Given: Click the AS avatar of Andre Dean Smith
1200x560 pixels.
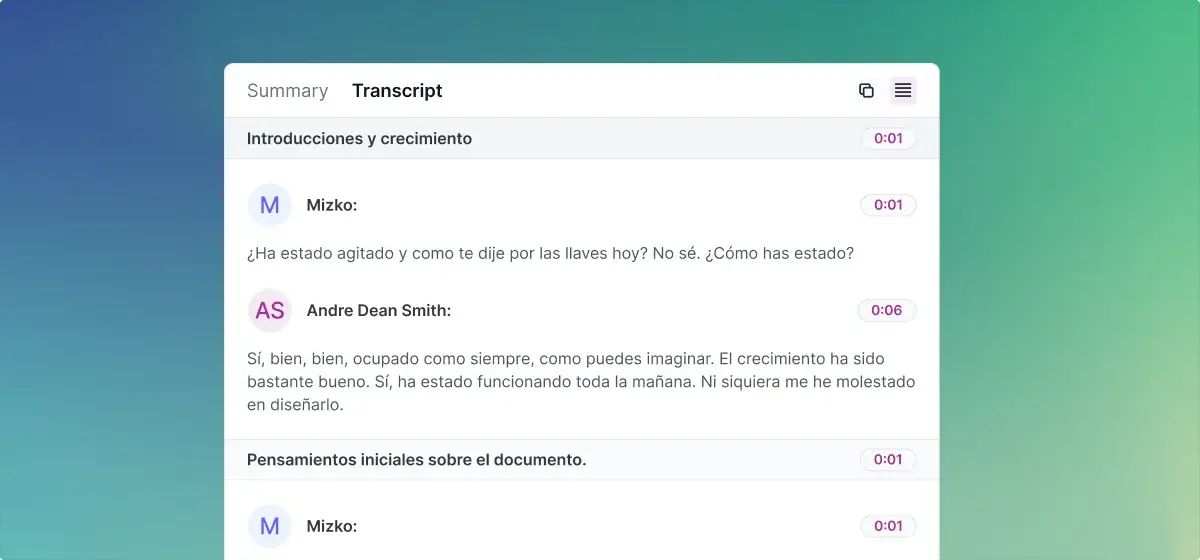Looking at the screenshot, I should (x=270, y=311).
